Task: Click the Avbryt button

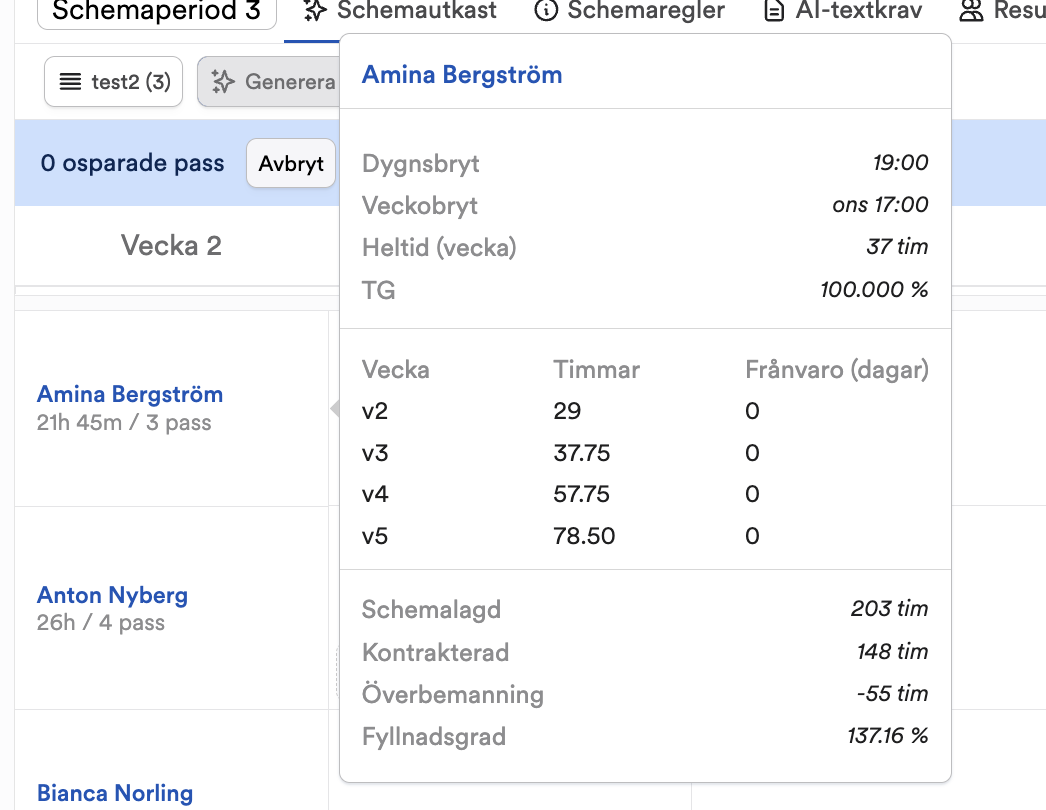Action: click(x=291, y=163)
